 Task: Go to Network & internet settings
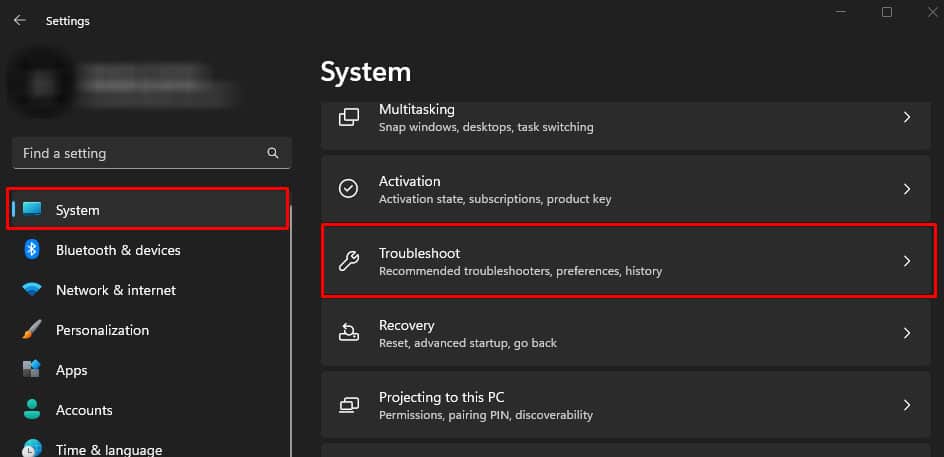tap(148, 290)
